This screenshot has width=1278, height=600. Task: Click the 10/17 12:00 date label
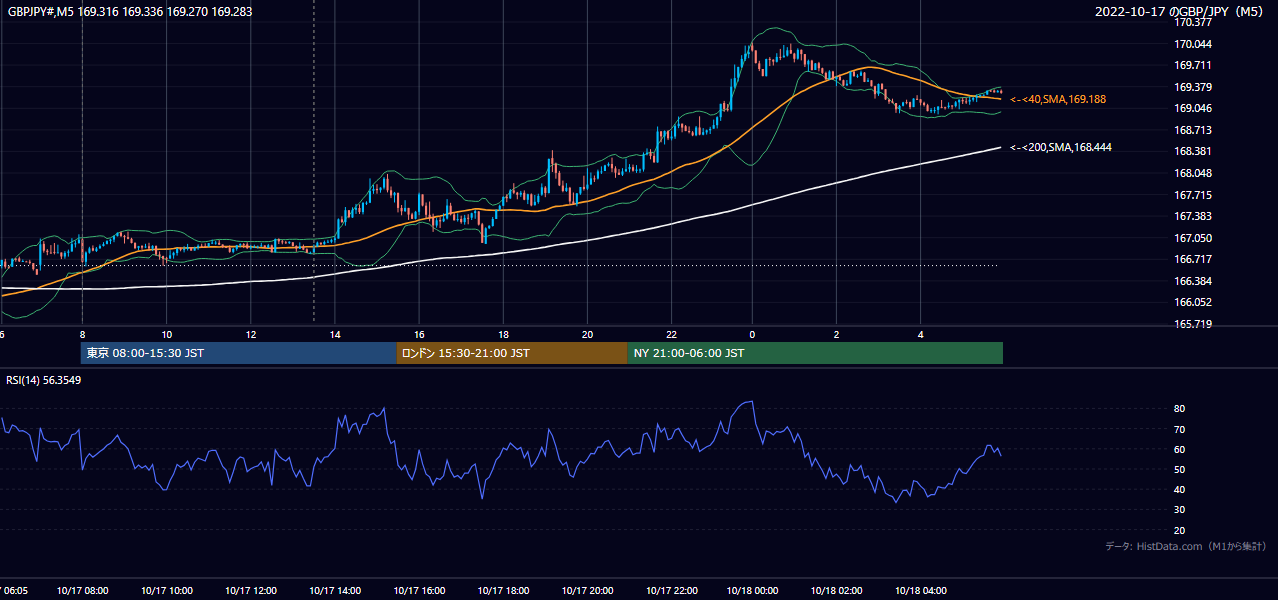tap(250, 591)
